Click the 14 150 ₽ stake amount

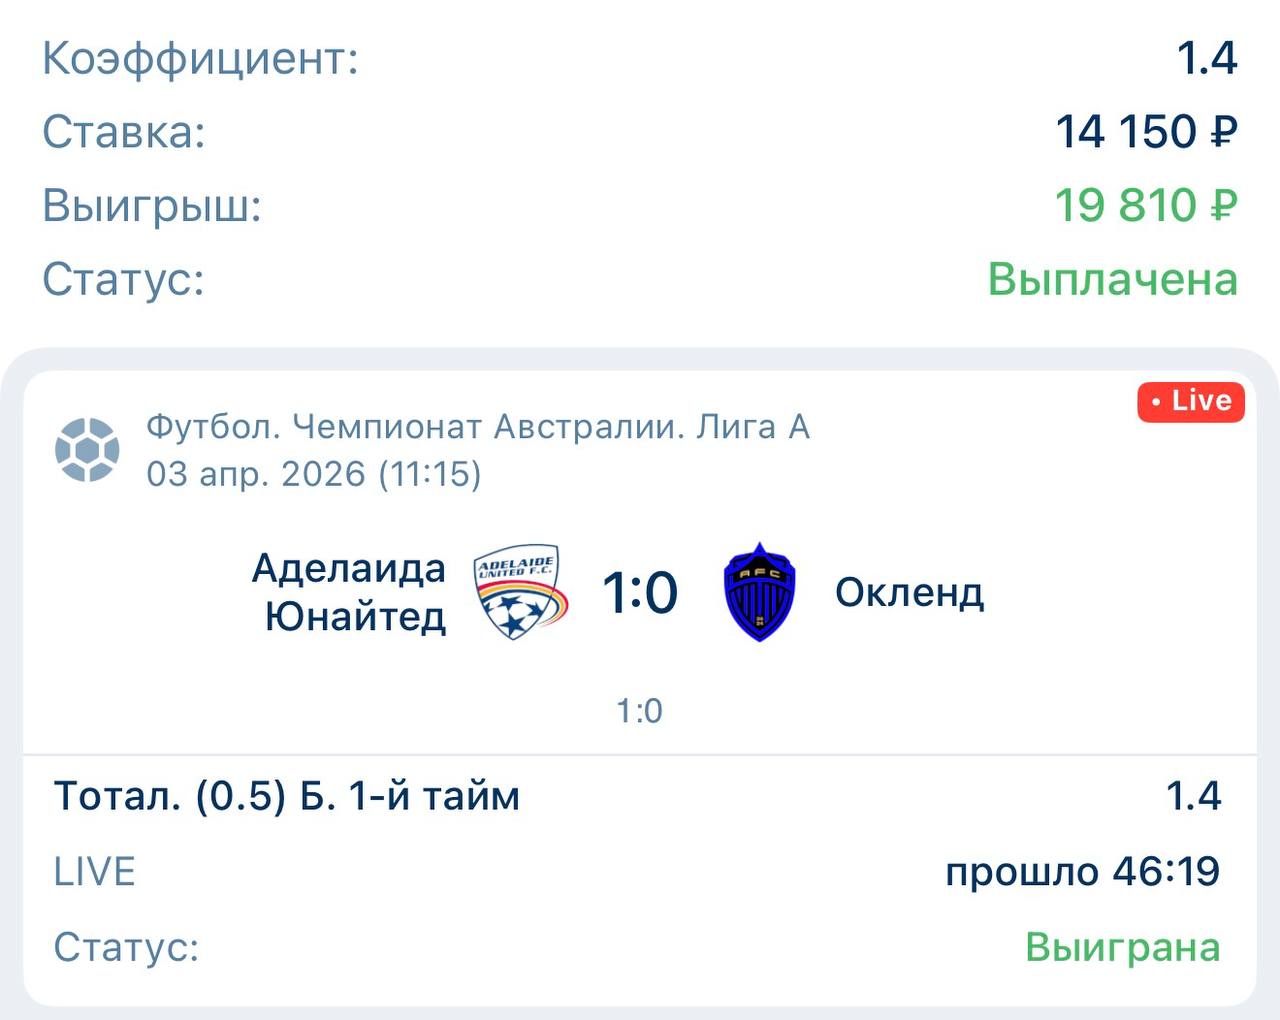[x=1146, y=132]
